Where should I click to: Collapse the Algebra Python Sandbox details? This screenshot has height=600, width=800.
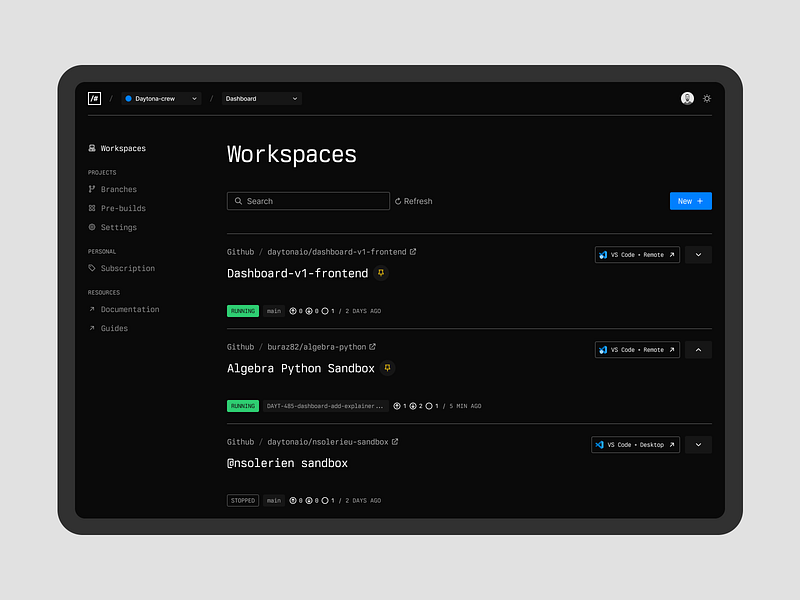click(698, 349)
